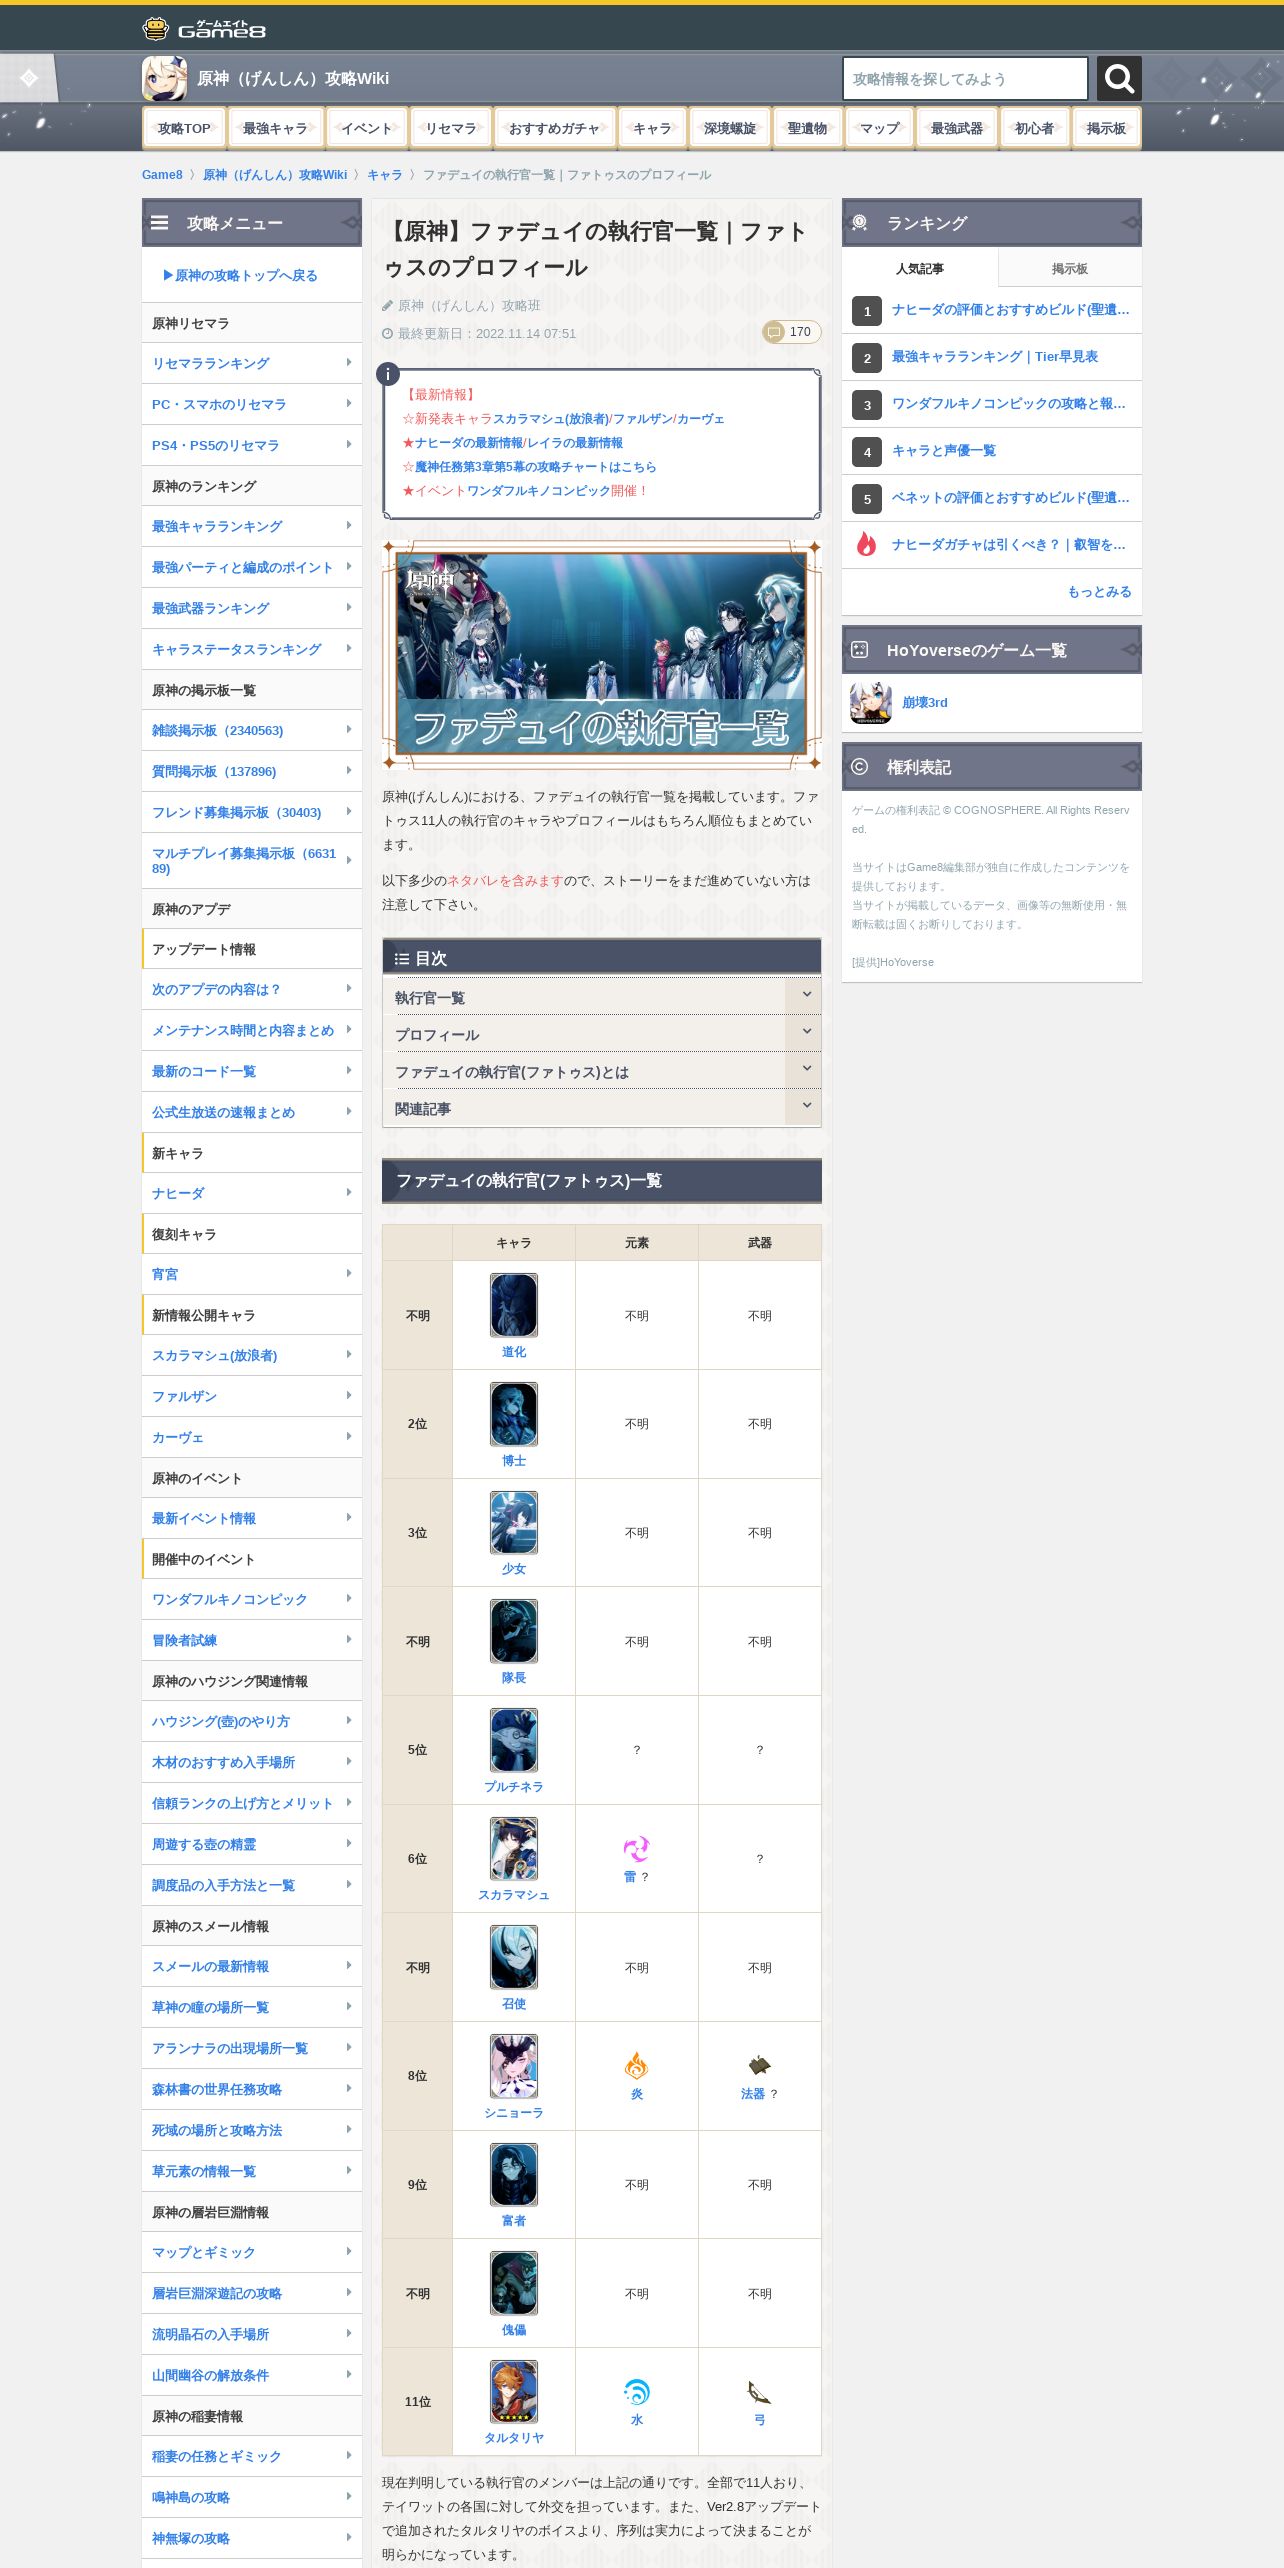Open 聖遺物 navigation tab
1284x2568 pixels.
807,128
